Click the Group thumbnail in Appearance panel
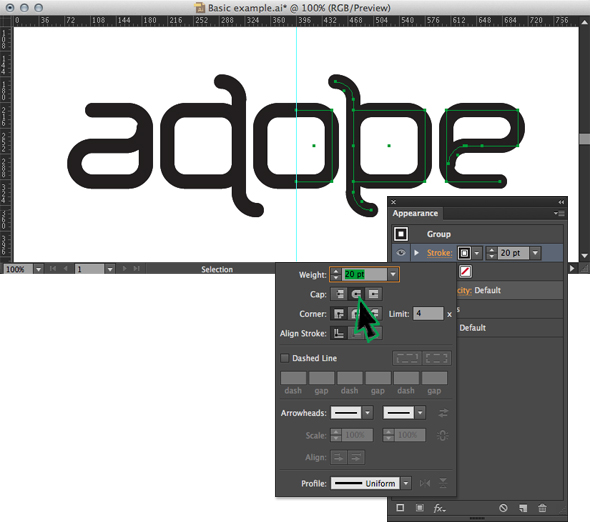Screen dimensions: 590x522 [401, 234]
